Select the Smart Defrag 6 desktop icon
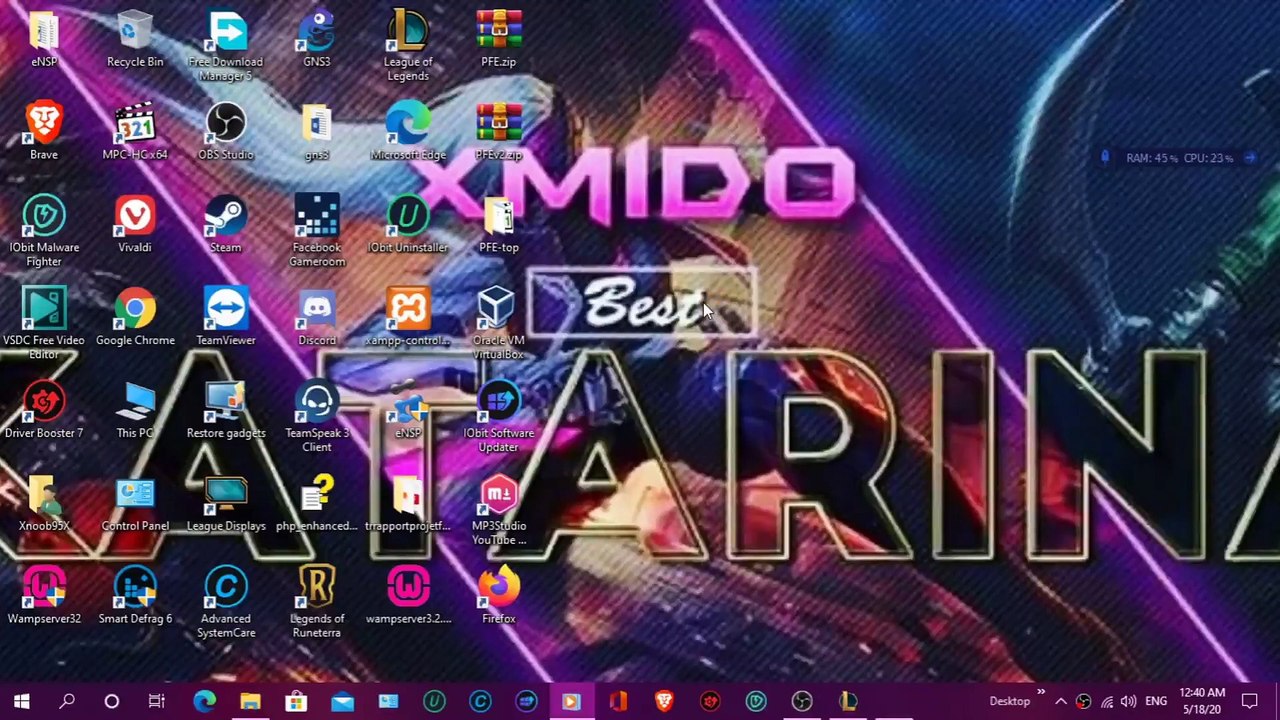The image size is (1280, 720). (x=135, y=597)
